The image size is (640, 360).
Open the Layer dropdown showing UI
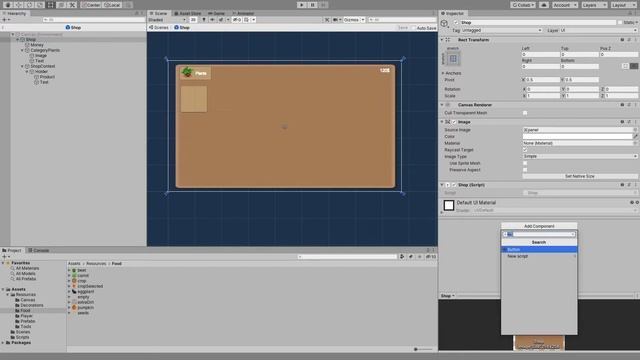coord(598,30)
